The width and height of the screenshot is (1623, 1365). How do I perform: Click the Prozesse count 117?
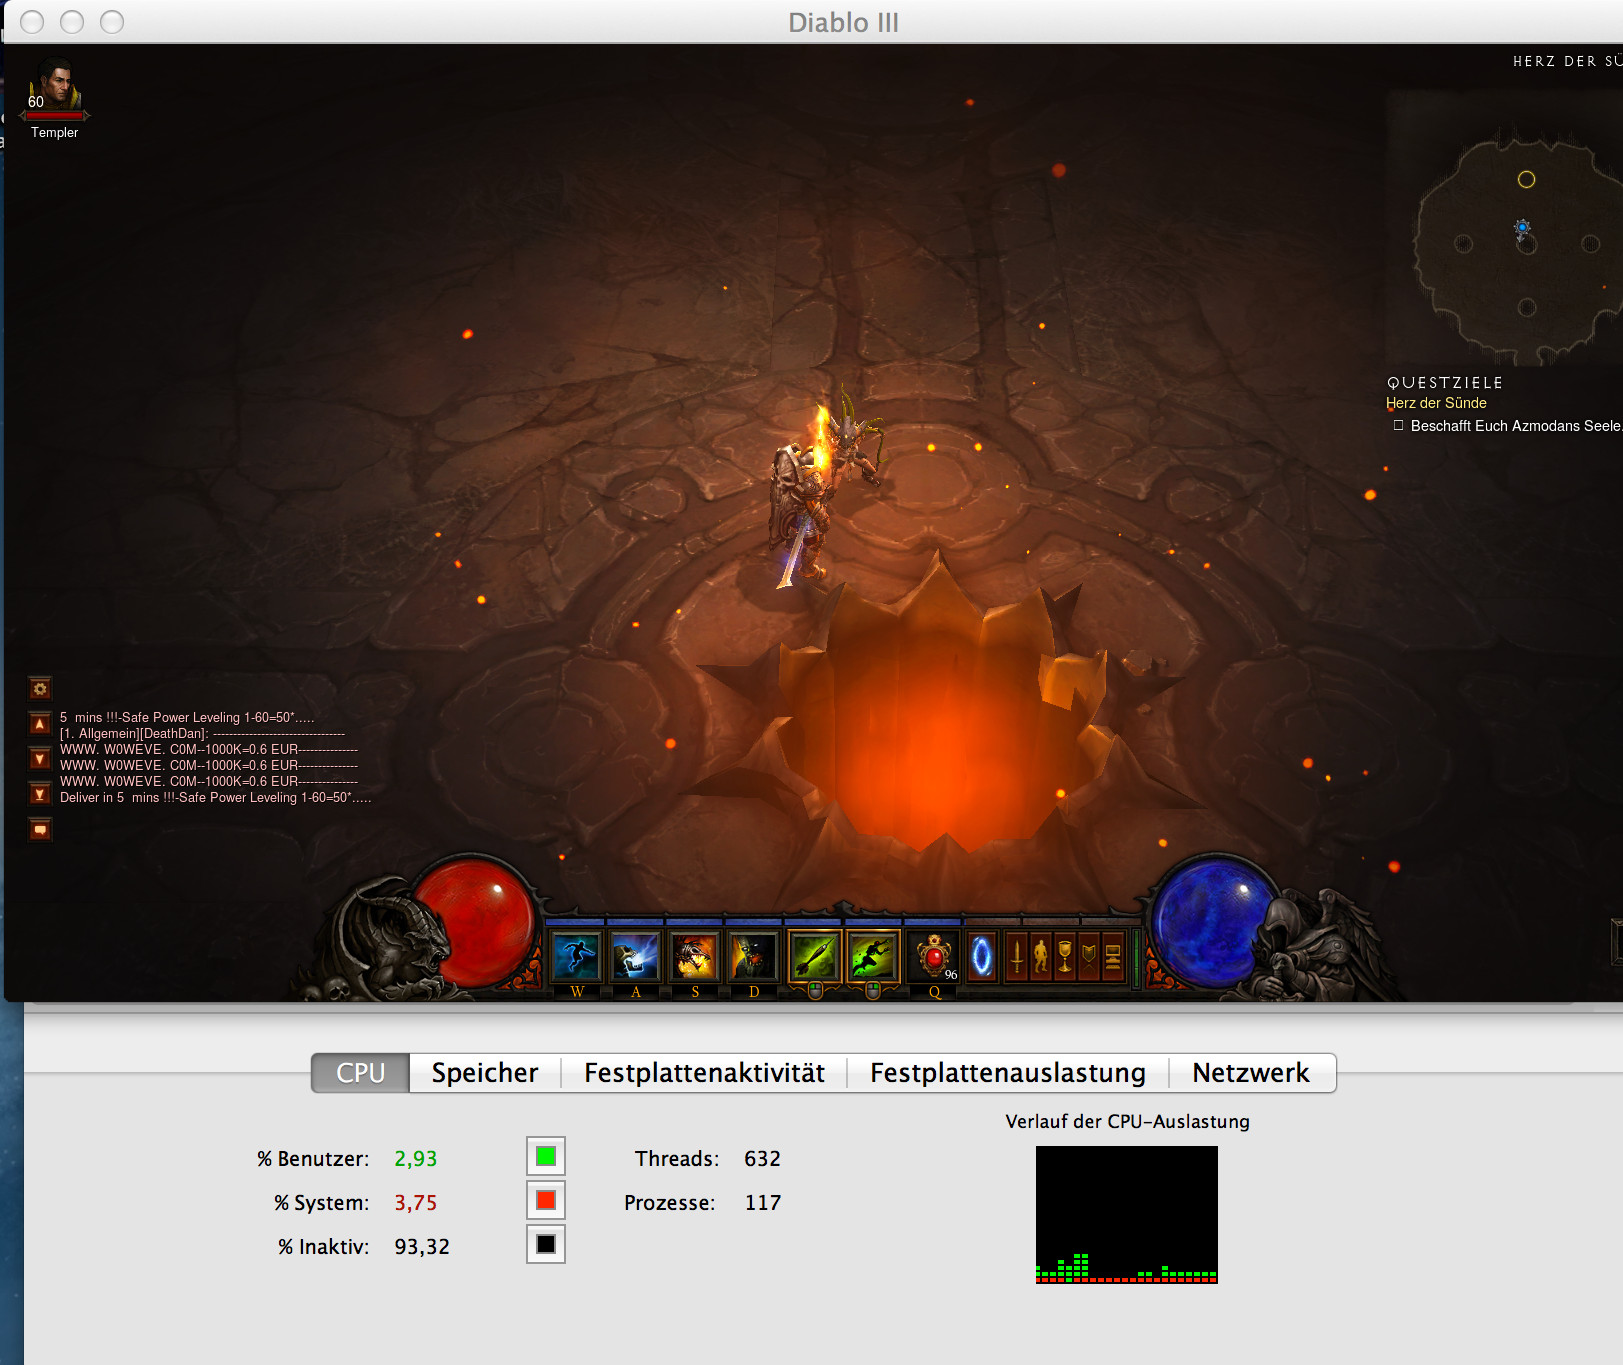point(763,1203)
